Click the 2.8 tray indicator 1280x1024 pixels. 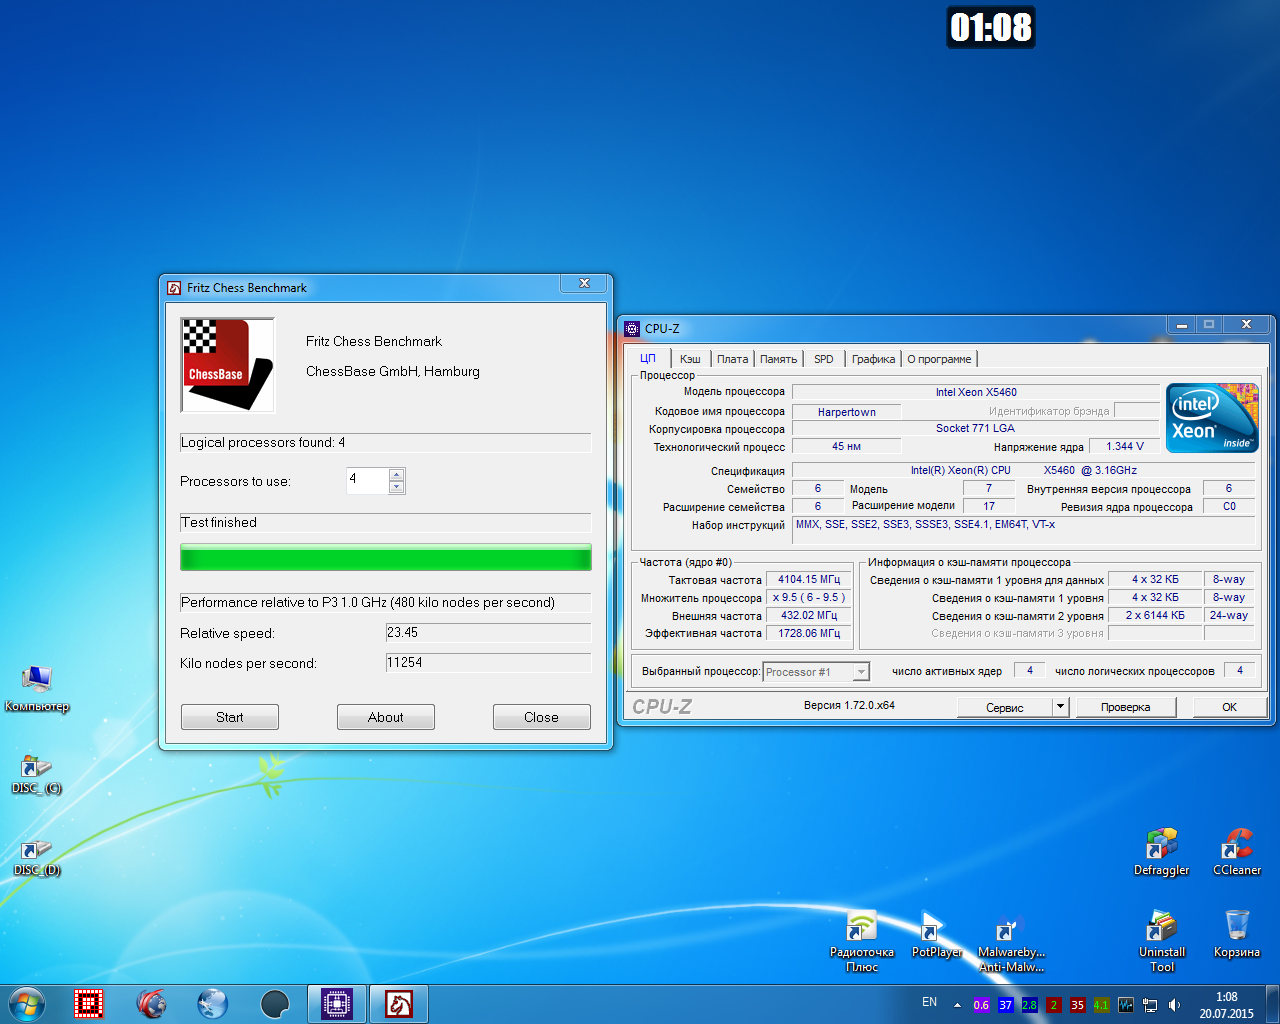coord(1029,1005)
